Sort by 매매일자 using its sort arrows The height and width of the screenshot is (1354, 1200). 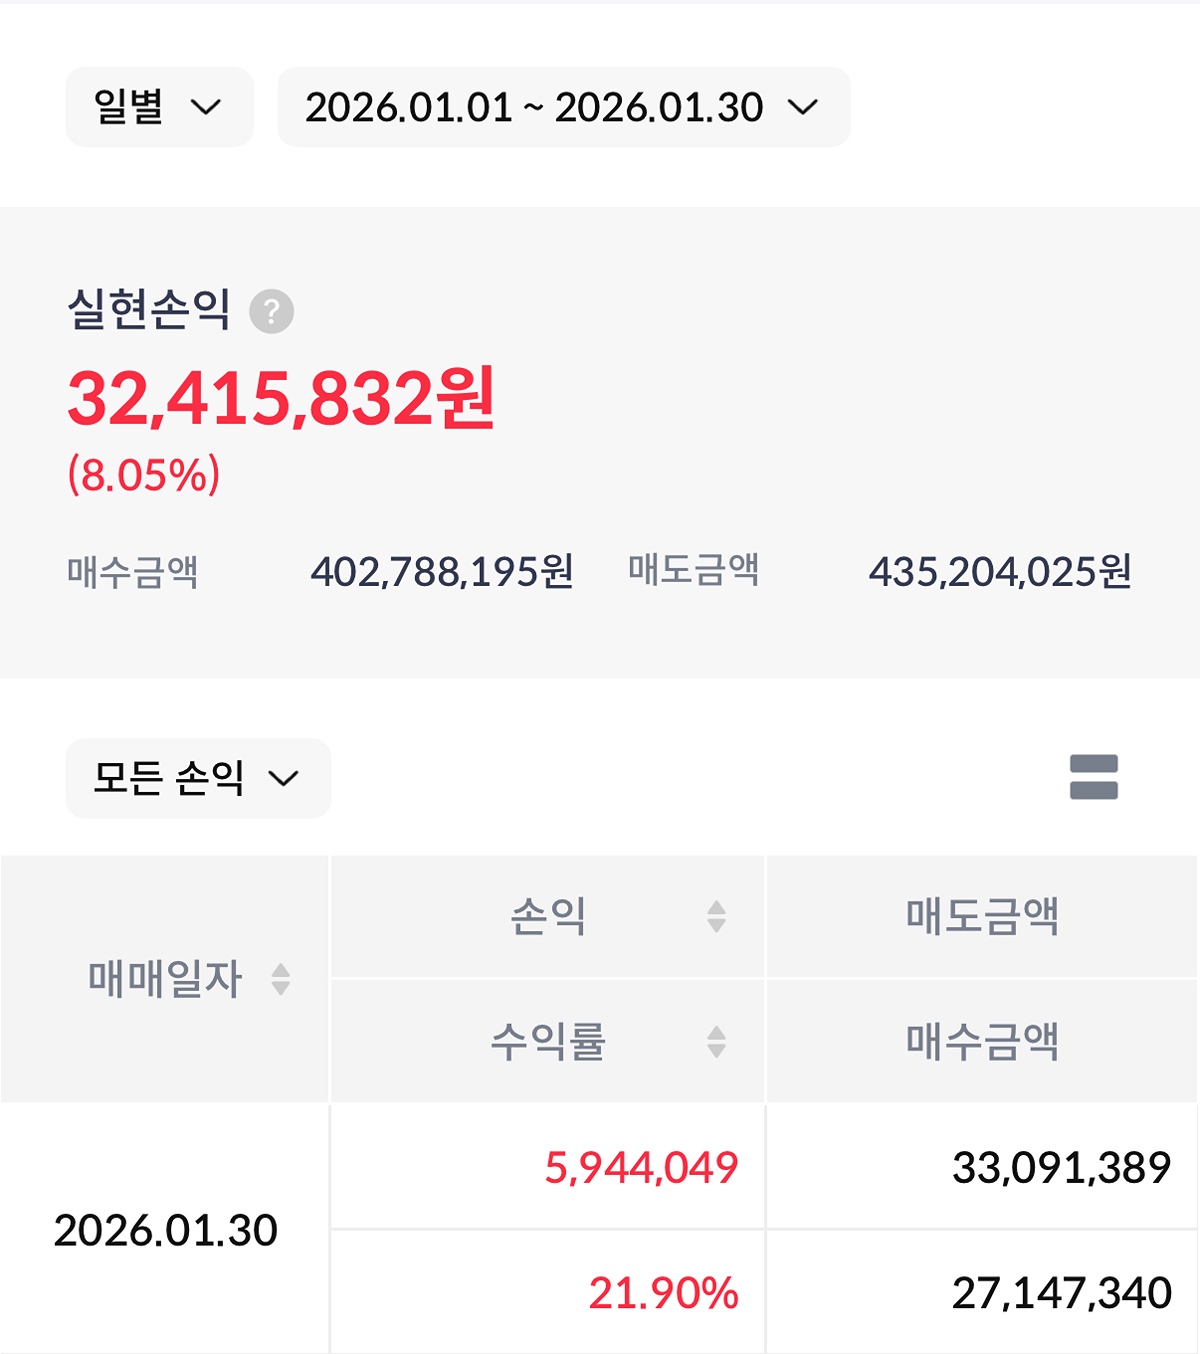pyautogui.click(x=281, y=979)
